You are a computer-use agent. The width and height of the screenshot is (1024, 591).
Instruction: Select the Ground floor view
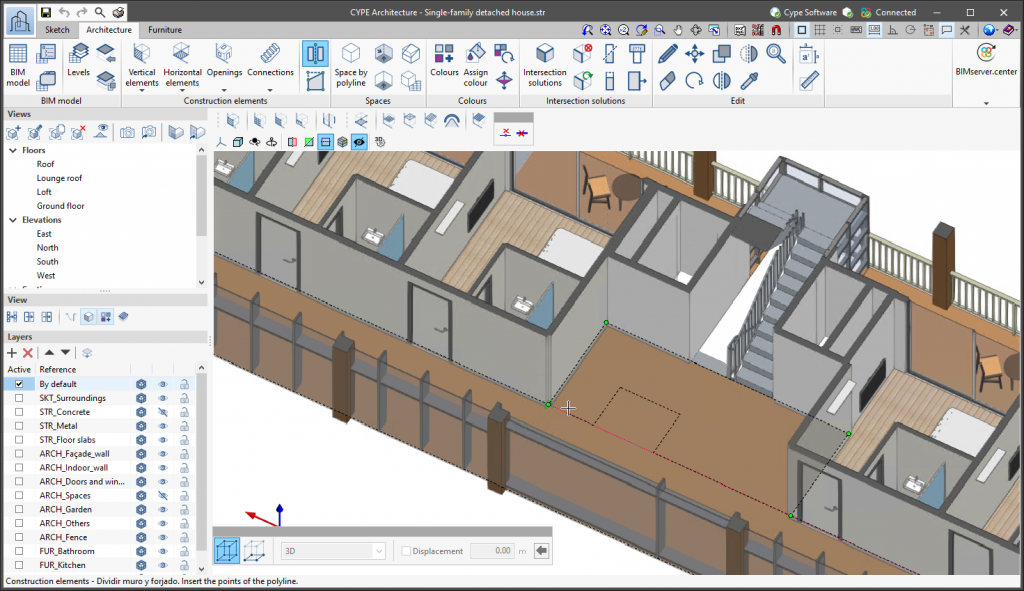tap(60, 206)
